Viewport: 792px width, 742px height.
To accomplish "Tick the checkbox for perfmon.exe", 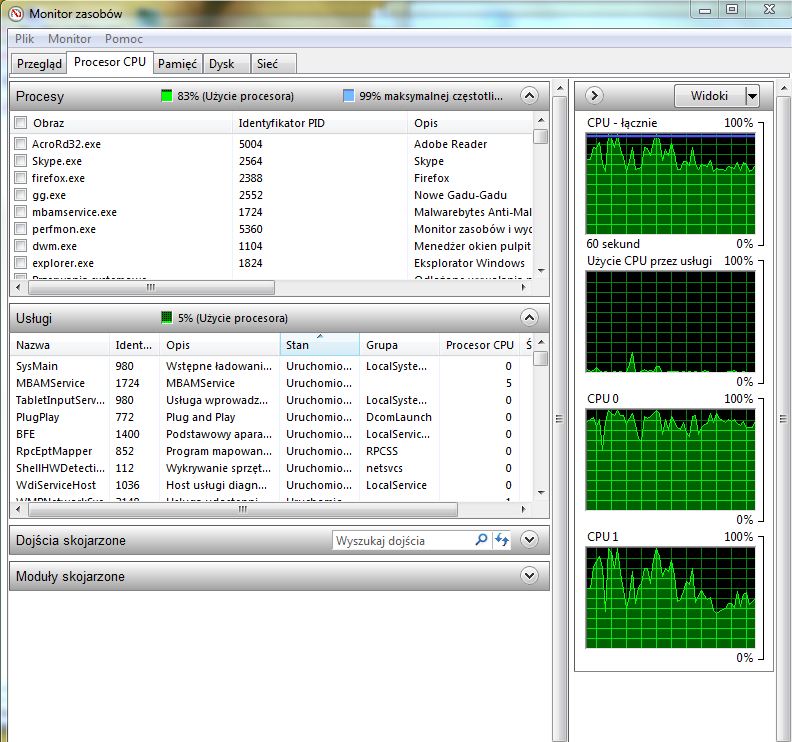I will coord(21,229).
